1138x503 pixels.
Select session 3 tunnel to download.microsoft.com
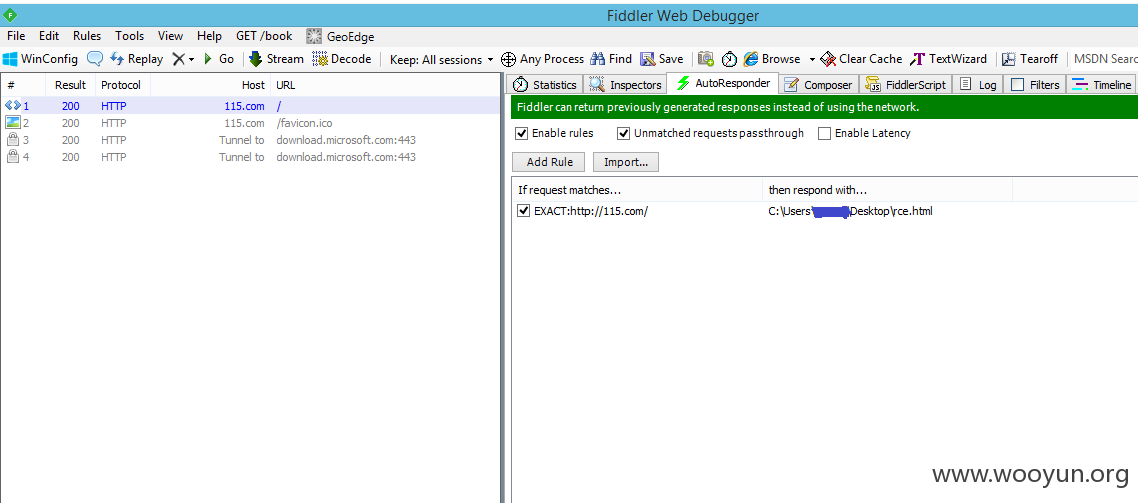click(x=250, y=140)
